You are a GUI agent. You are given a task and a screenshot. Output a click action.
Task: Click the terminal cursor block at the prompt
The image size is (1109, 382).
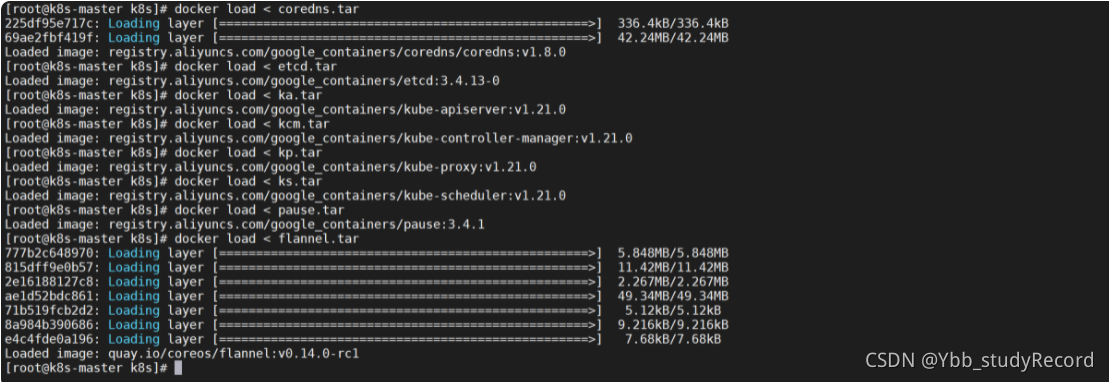178,368
